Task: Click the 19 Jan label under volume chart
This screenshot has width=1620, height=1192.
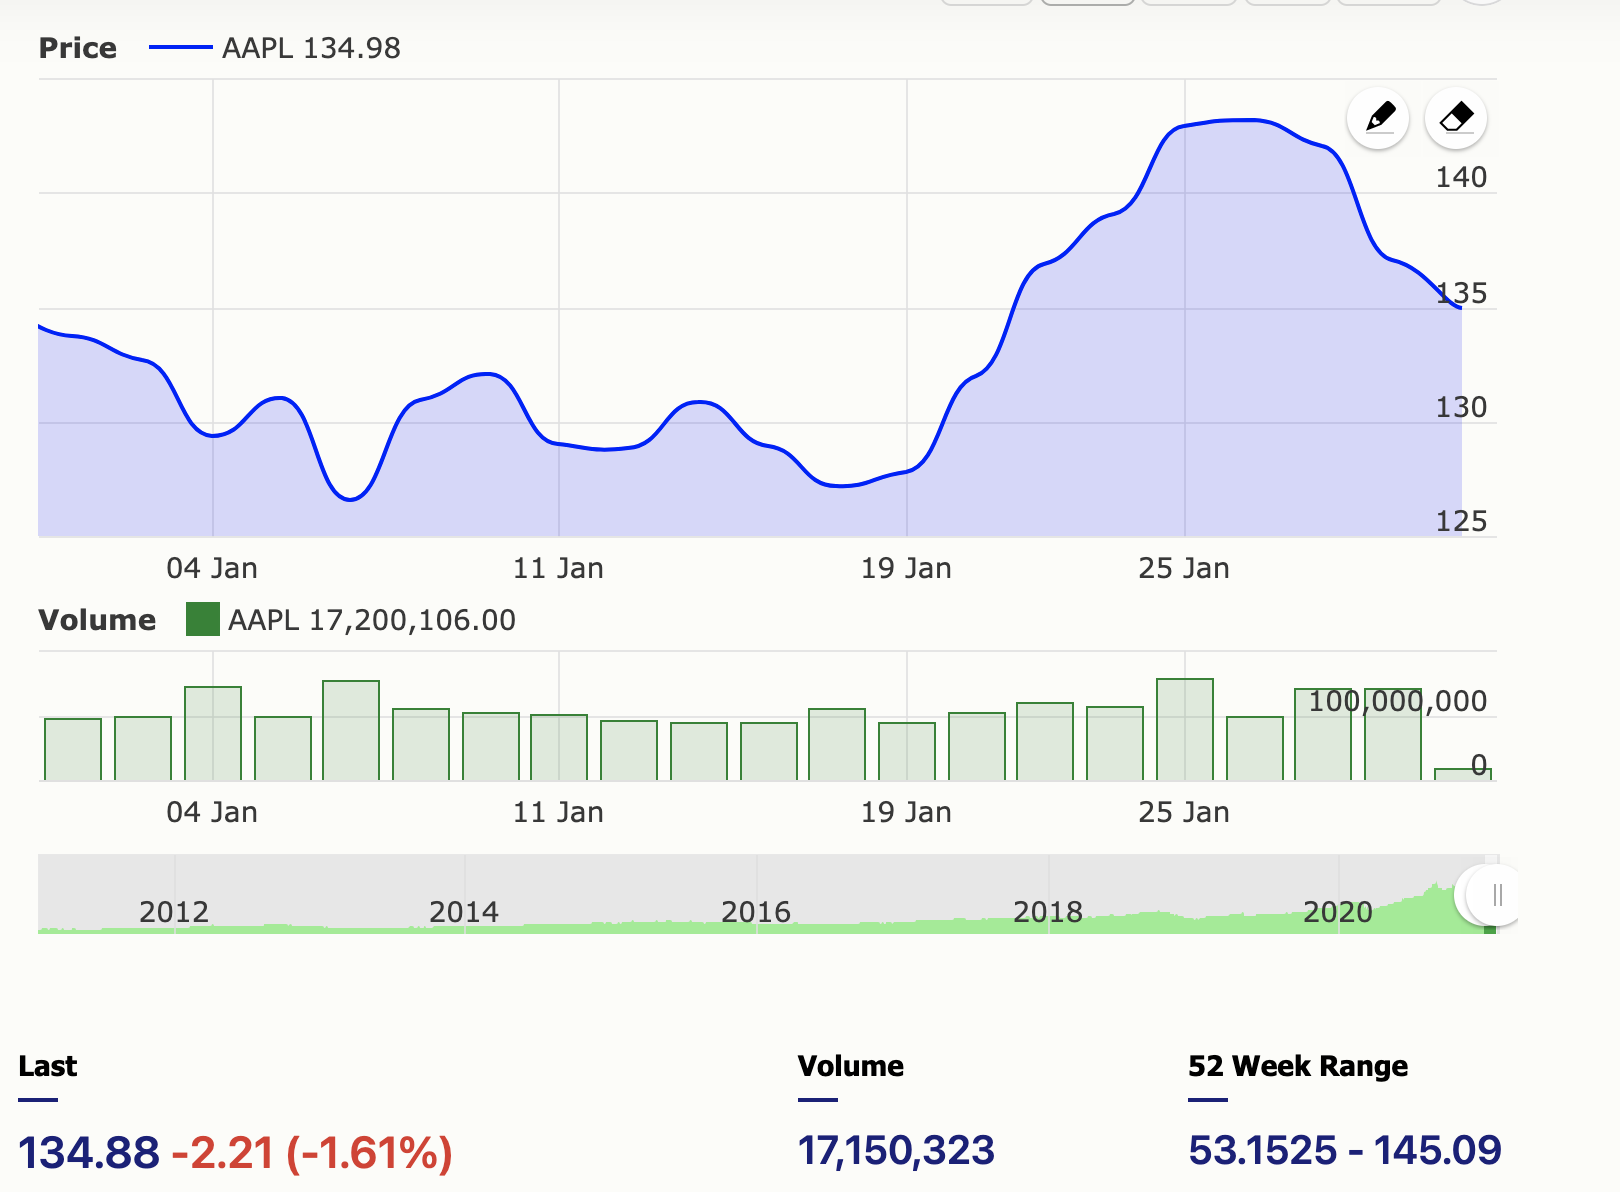Action: [906, 812]
